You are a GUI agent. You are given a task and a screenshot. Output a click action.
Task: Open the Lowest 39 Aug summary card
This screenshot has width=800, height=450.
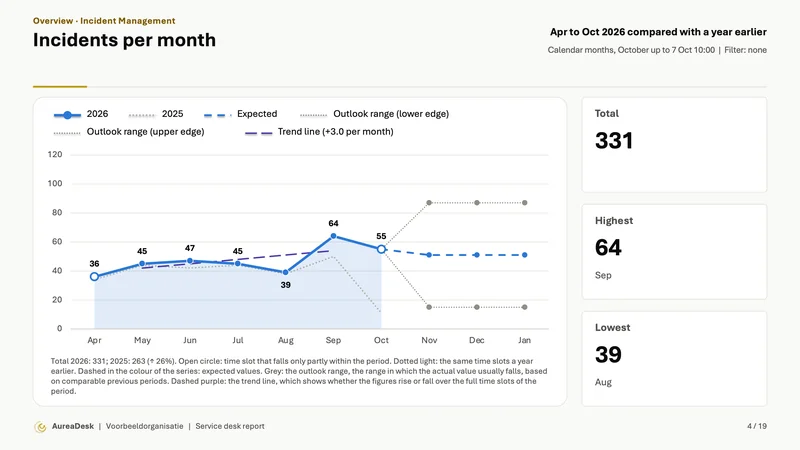[x=674, y=359]
